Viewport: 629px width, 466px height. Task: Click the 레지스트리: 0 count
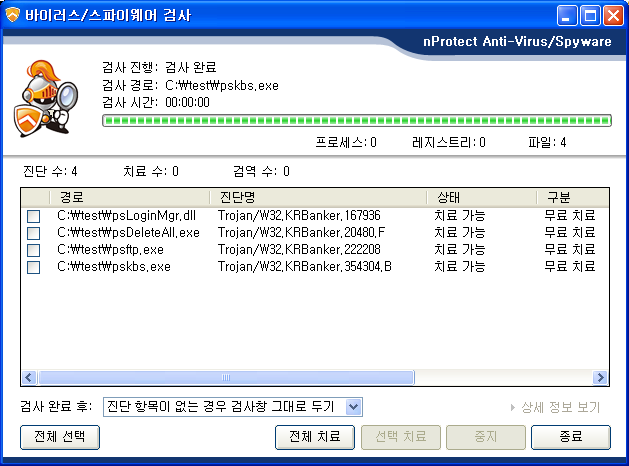click(x=449, y=142)
